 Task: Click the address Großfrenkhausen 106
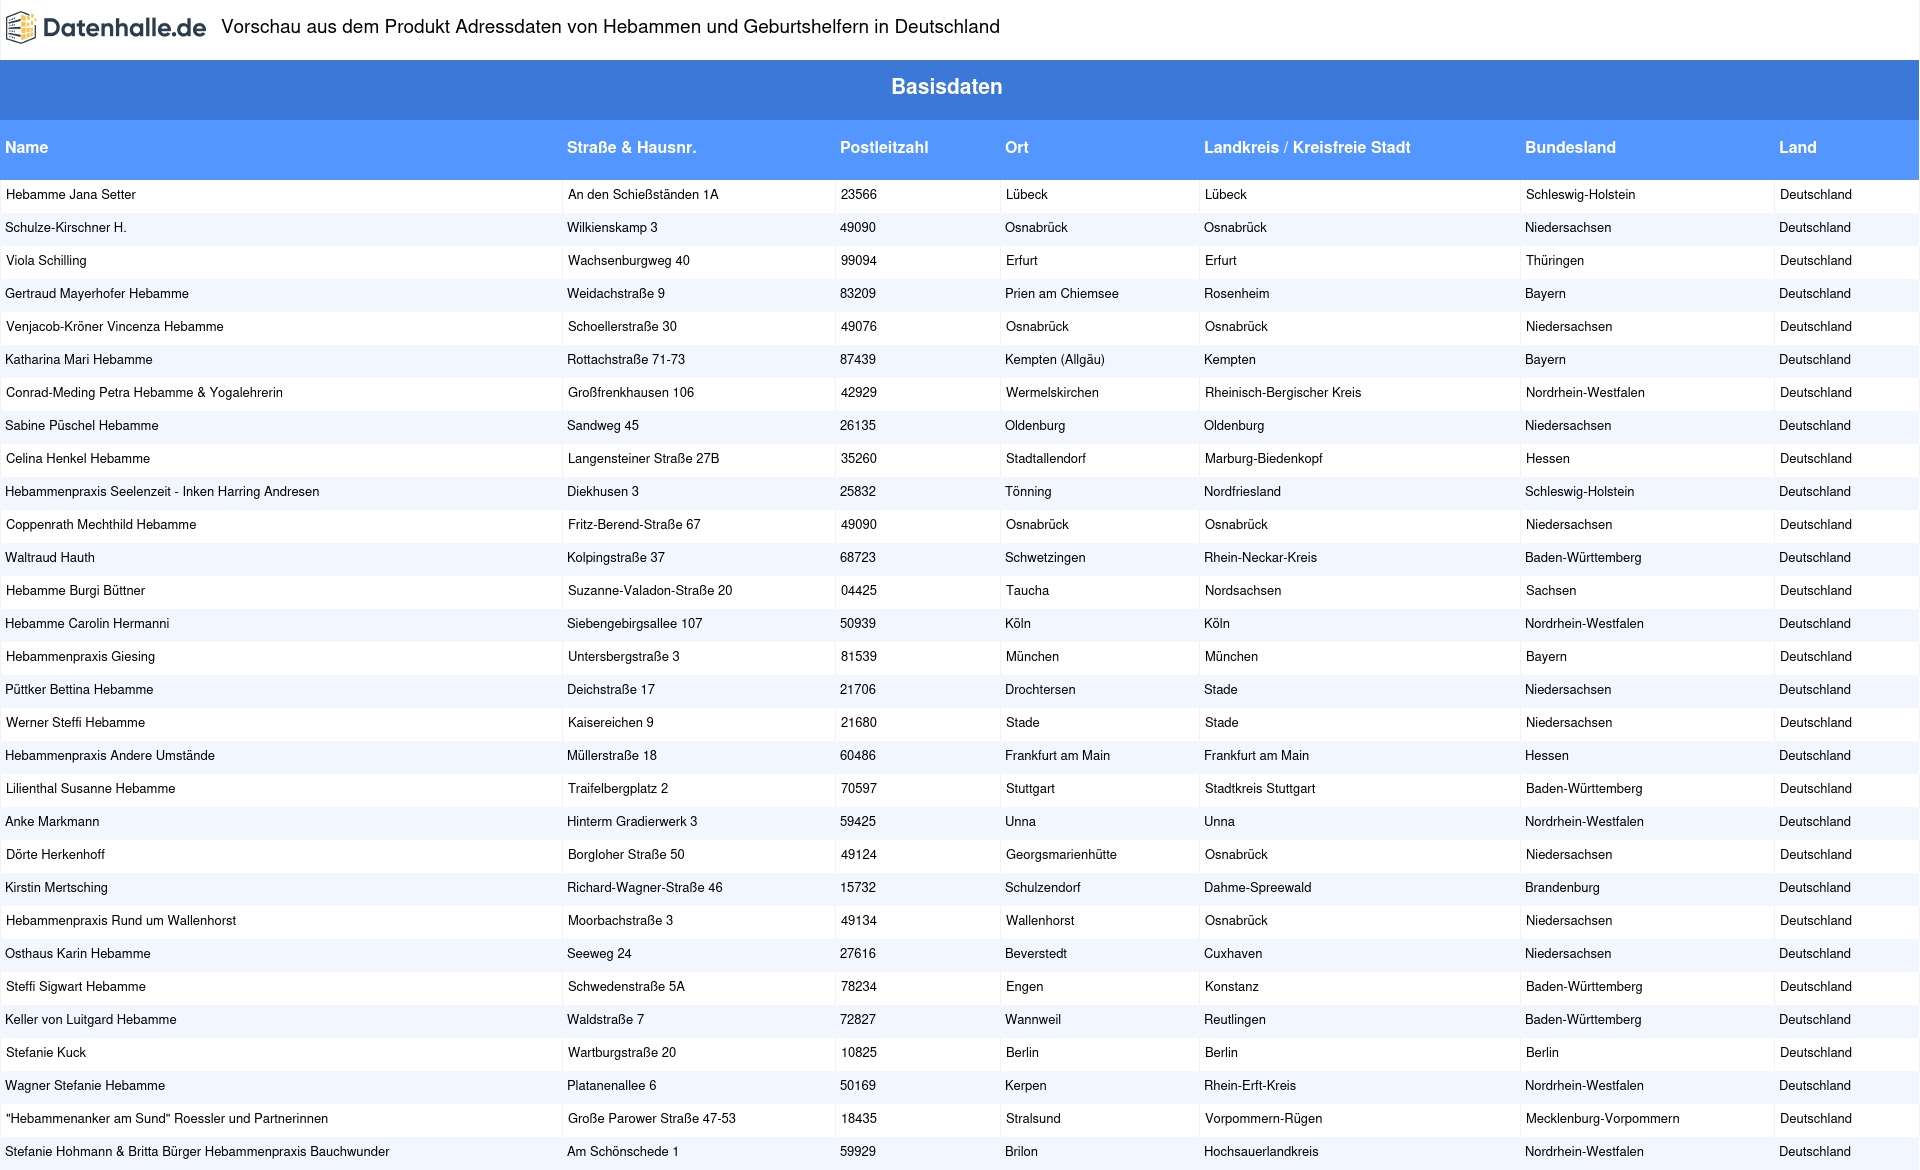click(x=631, y=393)
